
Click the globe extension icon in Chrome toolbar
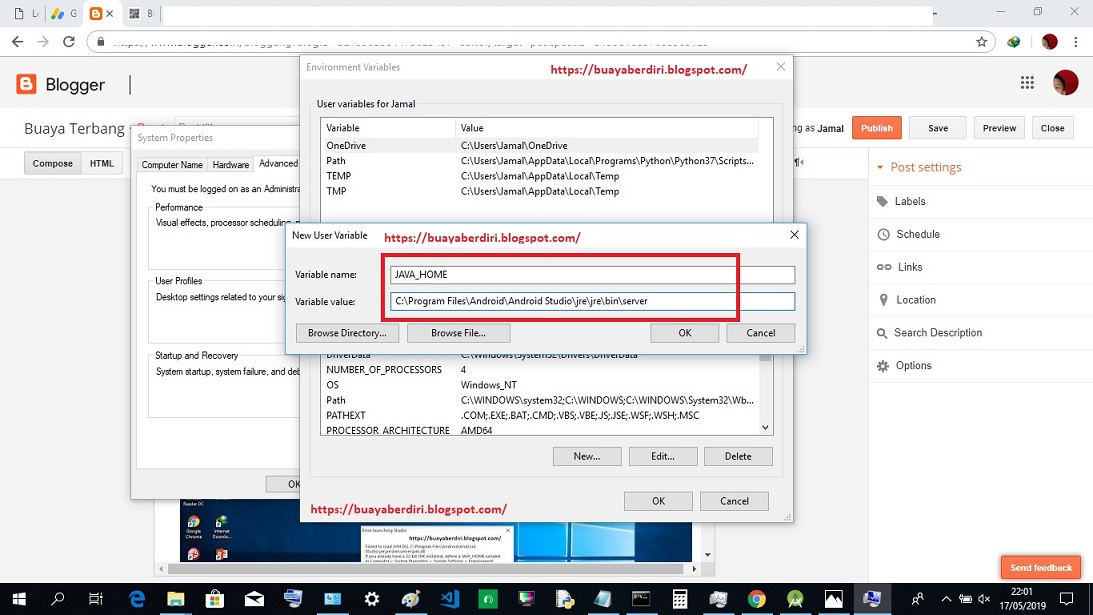click(1014, 42)
